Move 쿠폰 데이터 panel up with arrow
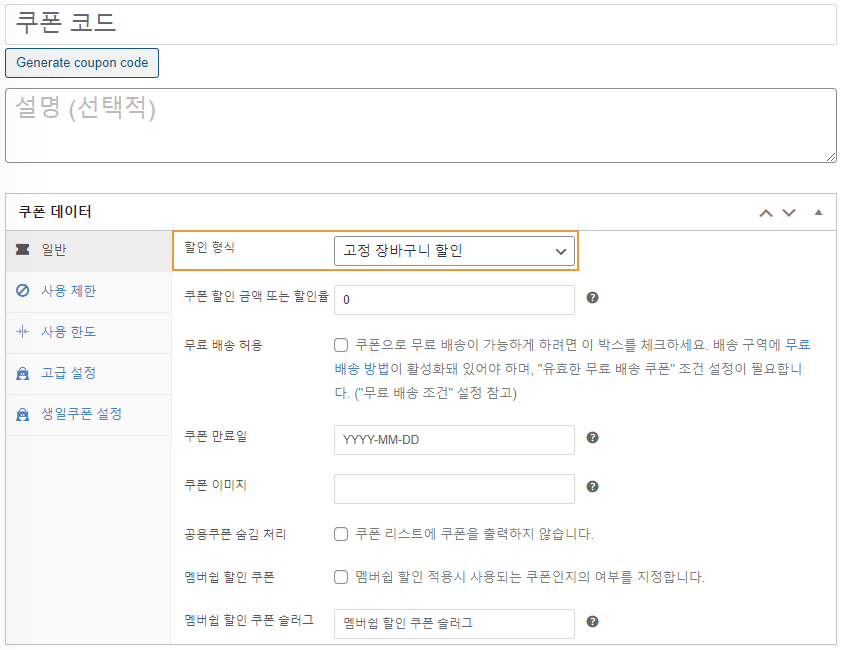The width and height of the screenshot is (842, 650). 766,213
